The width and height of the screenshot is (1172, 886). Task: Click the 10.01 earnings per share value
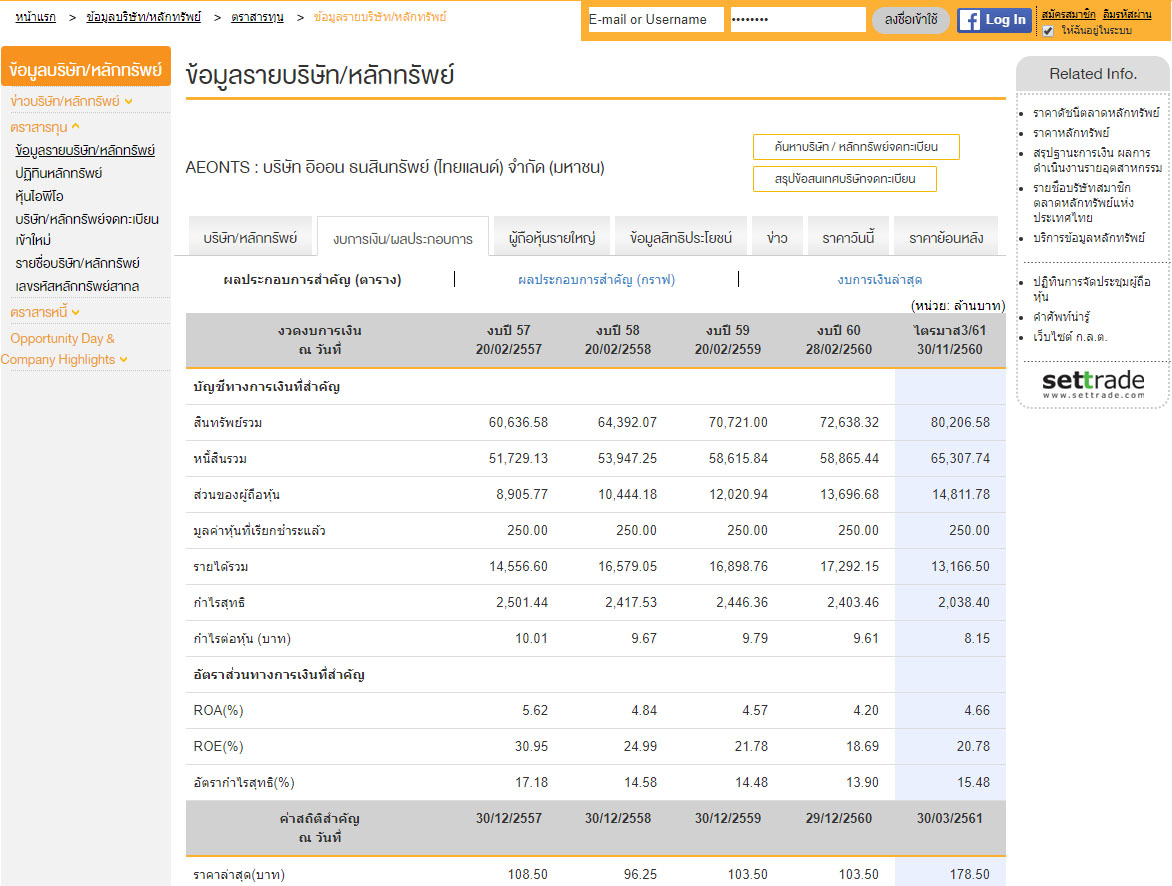click(531, 639)
